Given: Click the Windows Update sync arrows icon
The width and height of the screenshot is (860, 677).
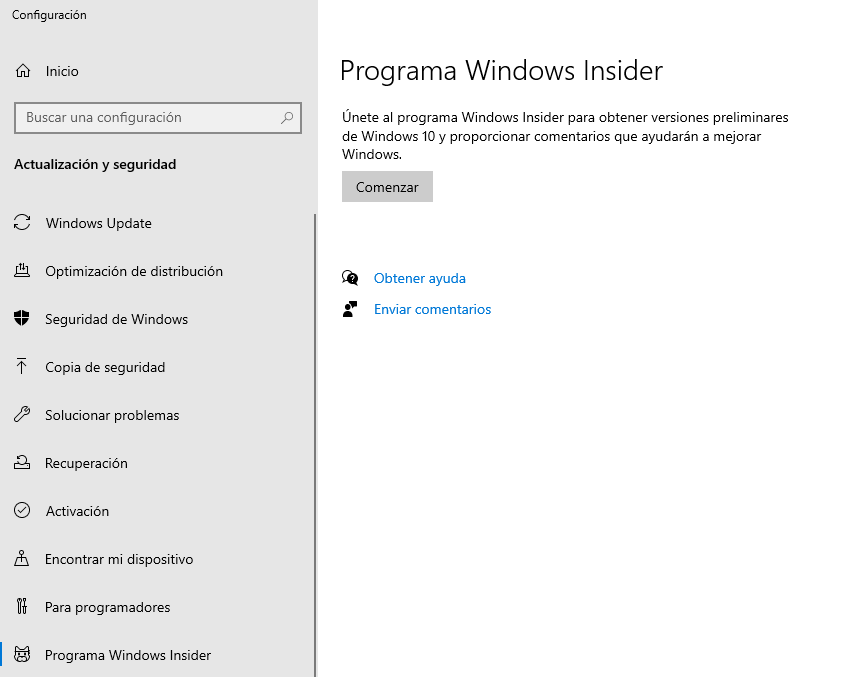Looking at the screenshot, I should click(x=22, y=223).
